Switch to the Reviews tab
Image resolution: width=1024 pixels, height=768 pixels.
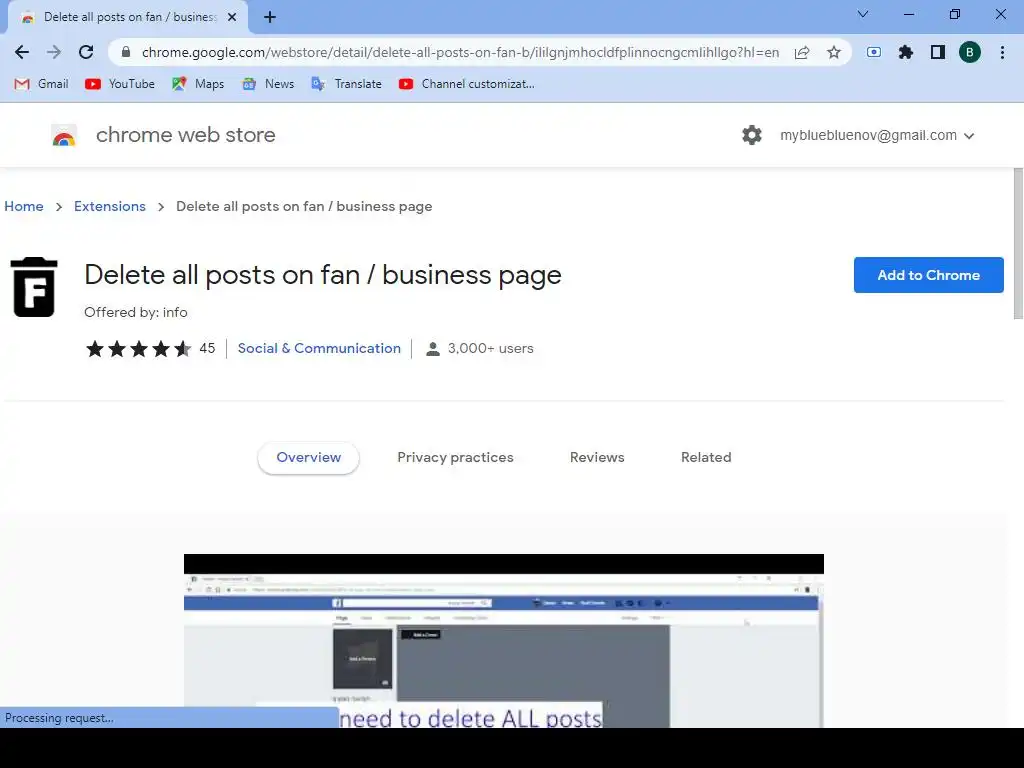point(597,458)
